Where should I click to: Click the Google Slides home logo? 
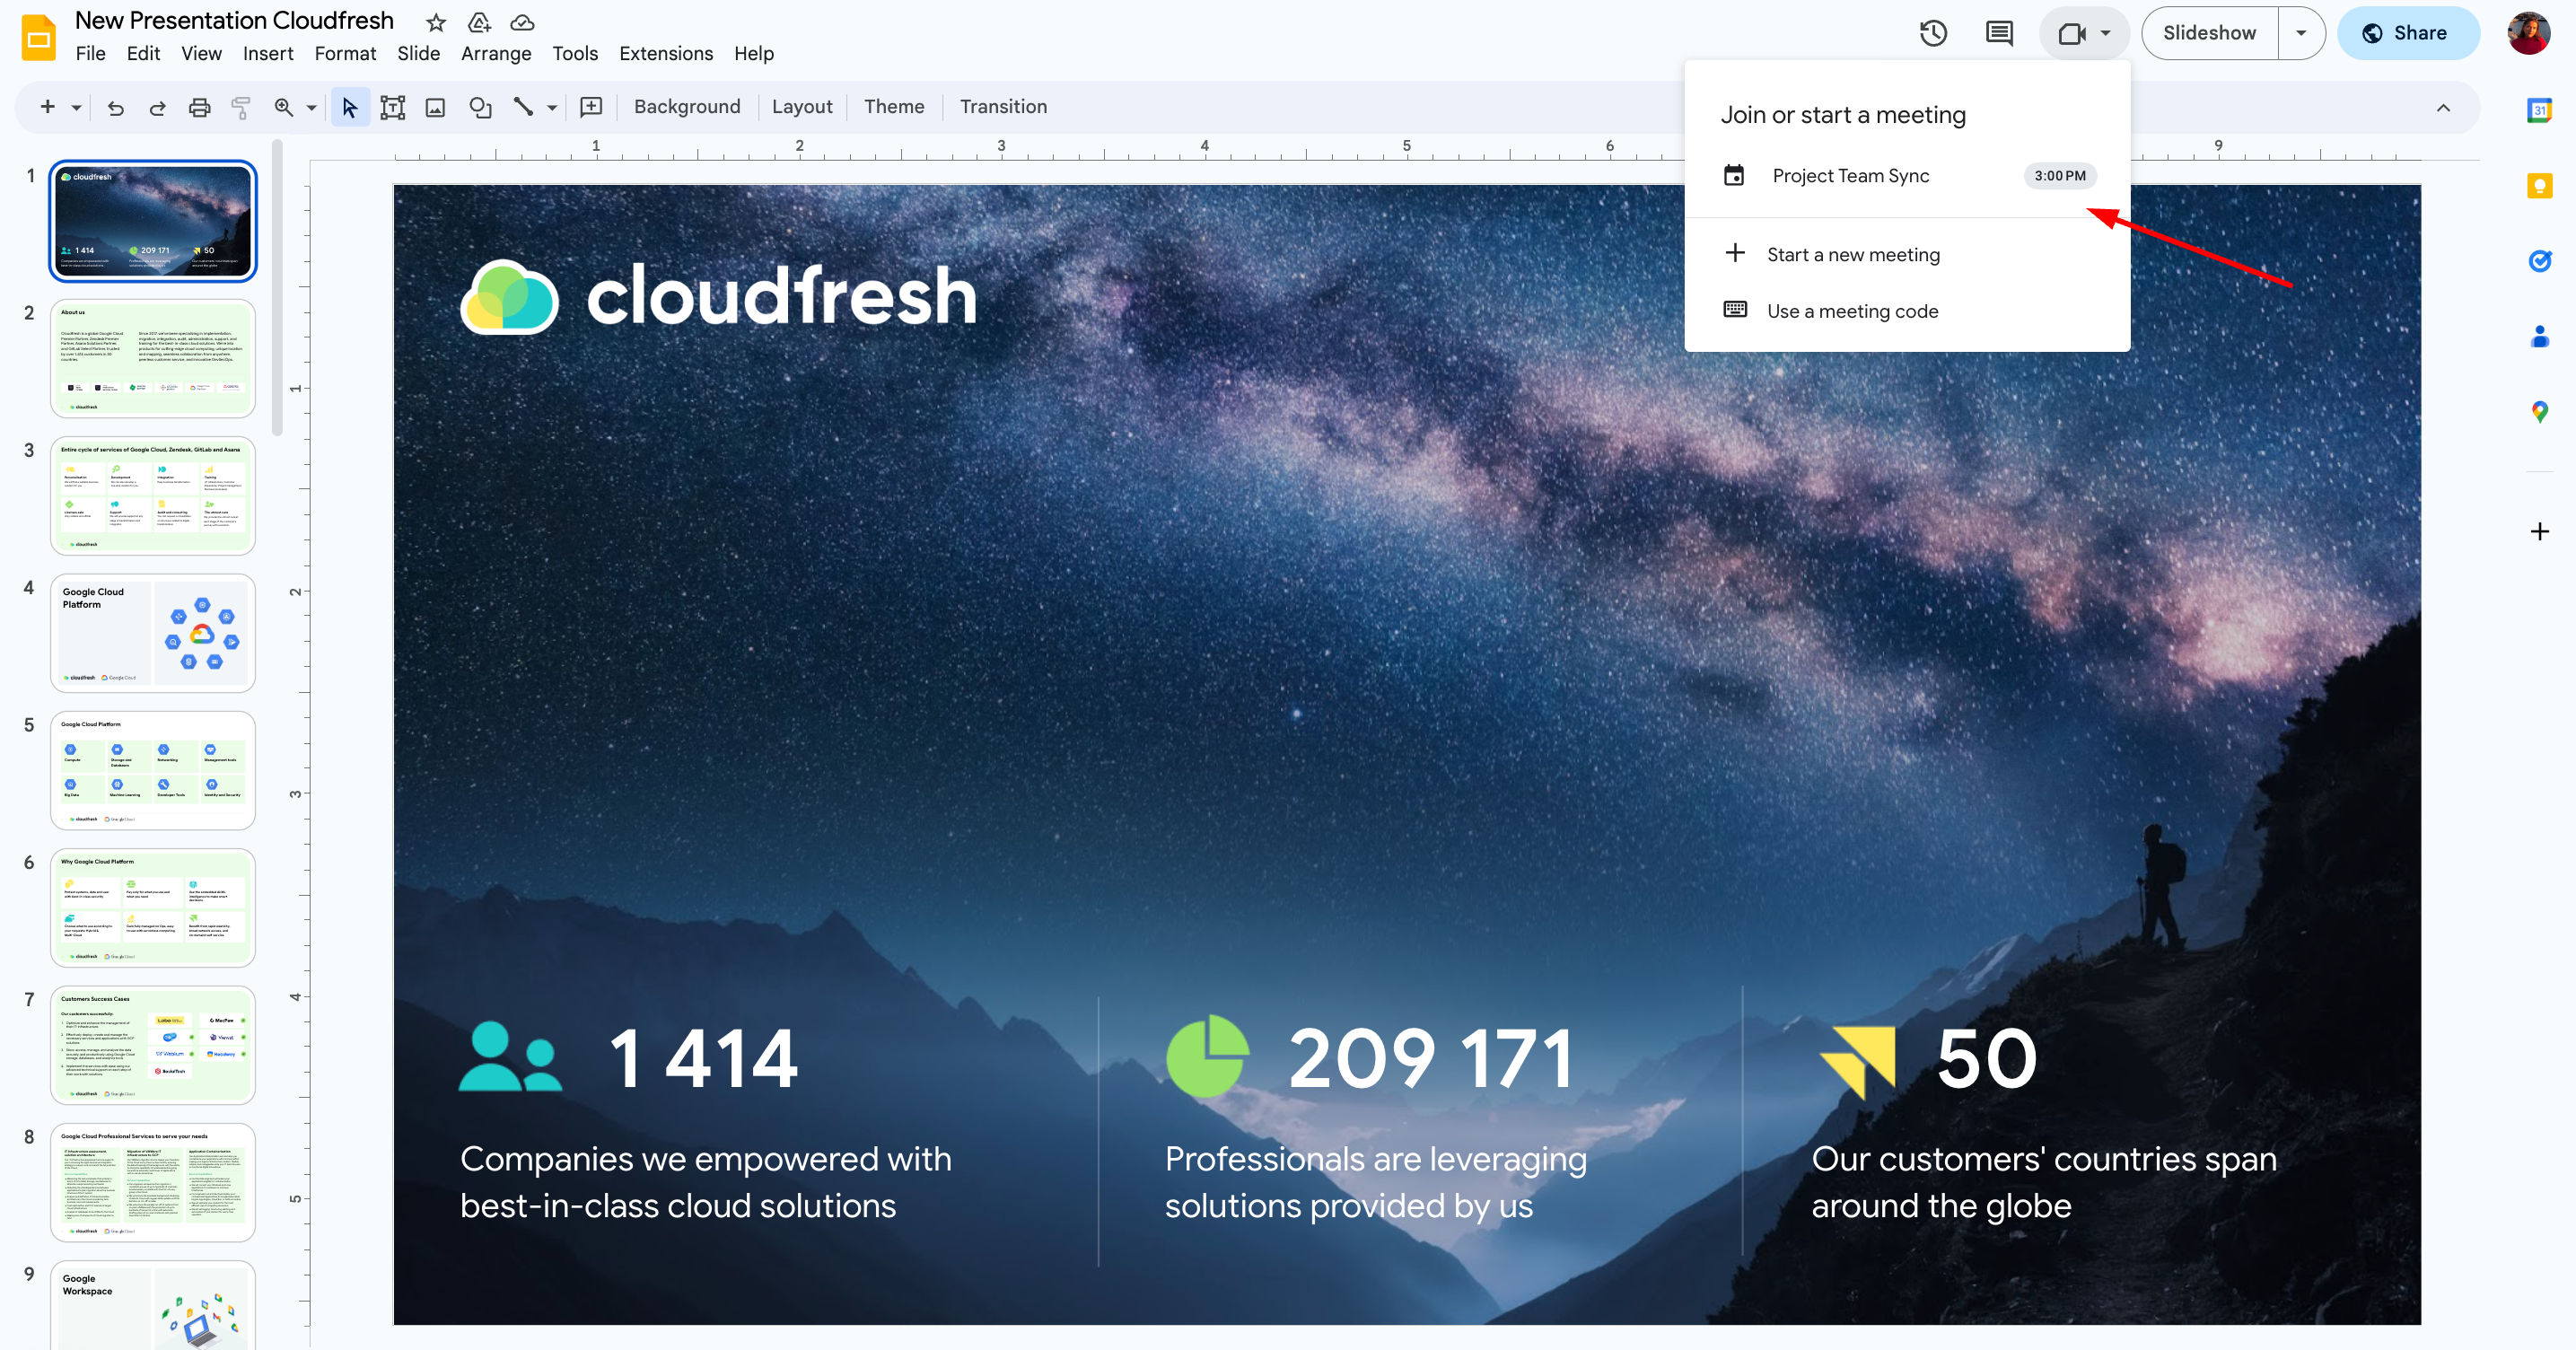tap(38, 38)
